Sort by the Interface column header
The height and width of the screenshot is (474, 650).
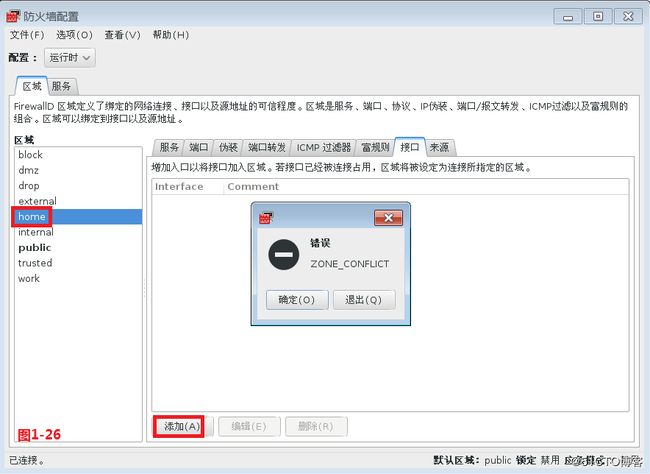coord(180,187)
